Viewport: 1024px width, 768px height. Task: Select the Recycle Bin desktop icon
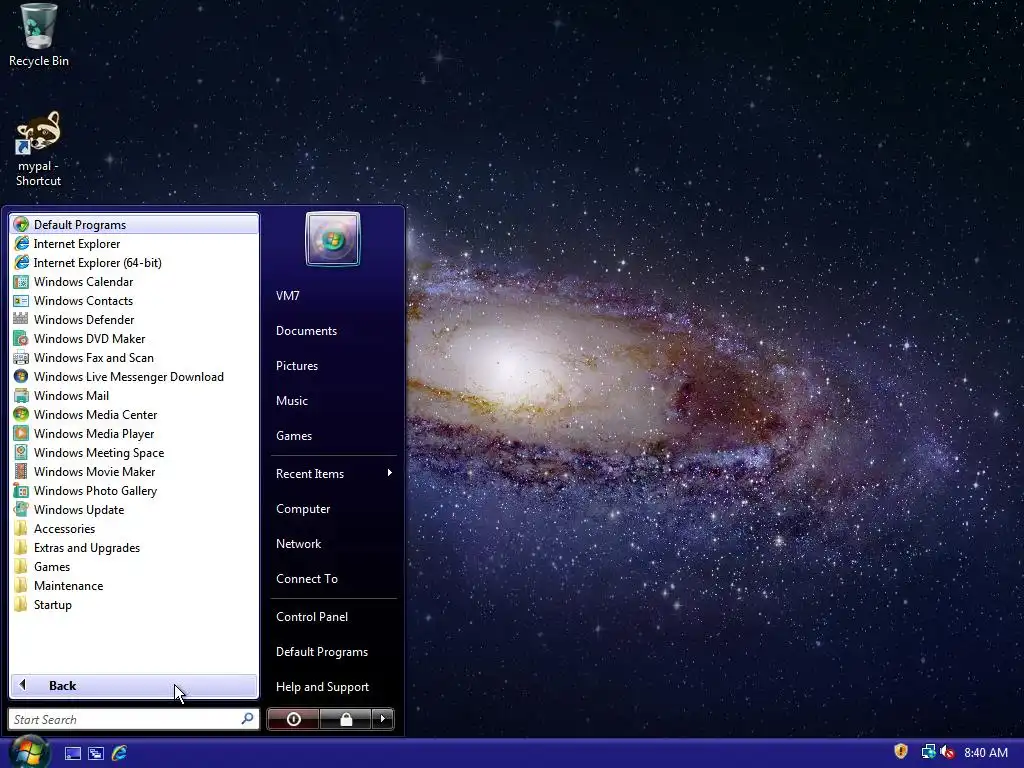(x=39, y=36)
